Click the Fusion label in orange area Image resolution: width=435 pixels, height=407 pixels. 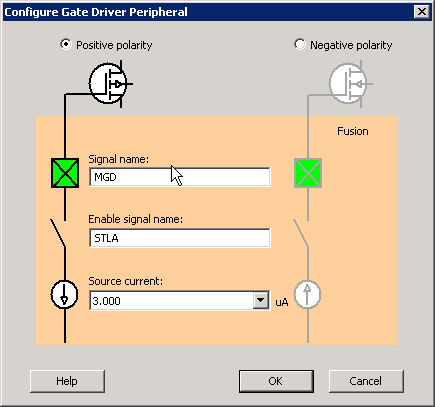[x=353, y=131]
